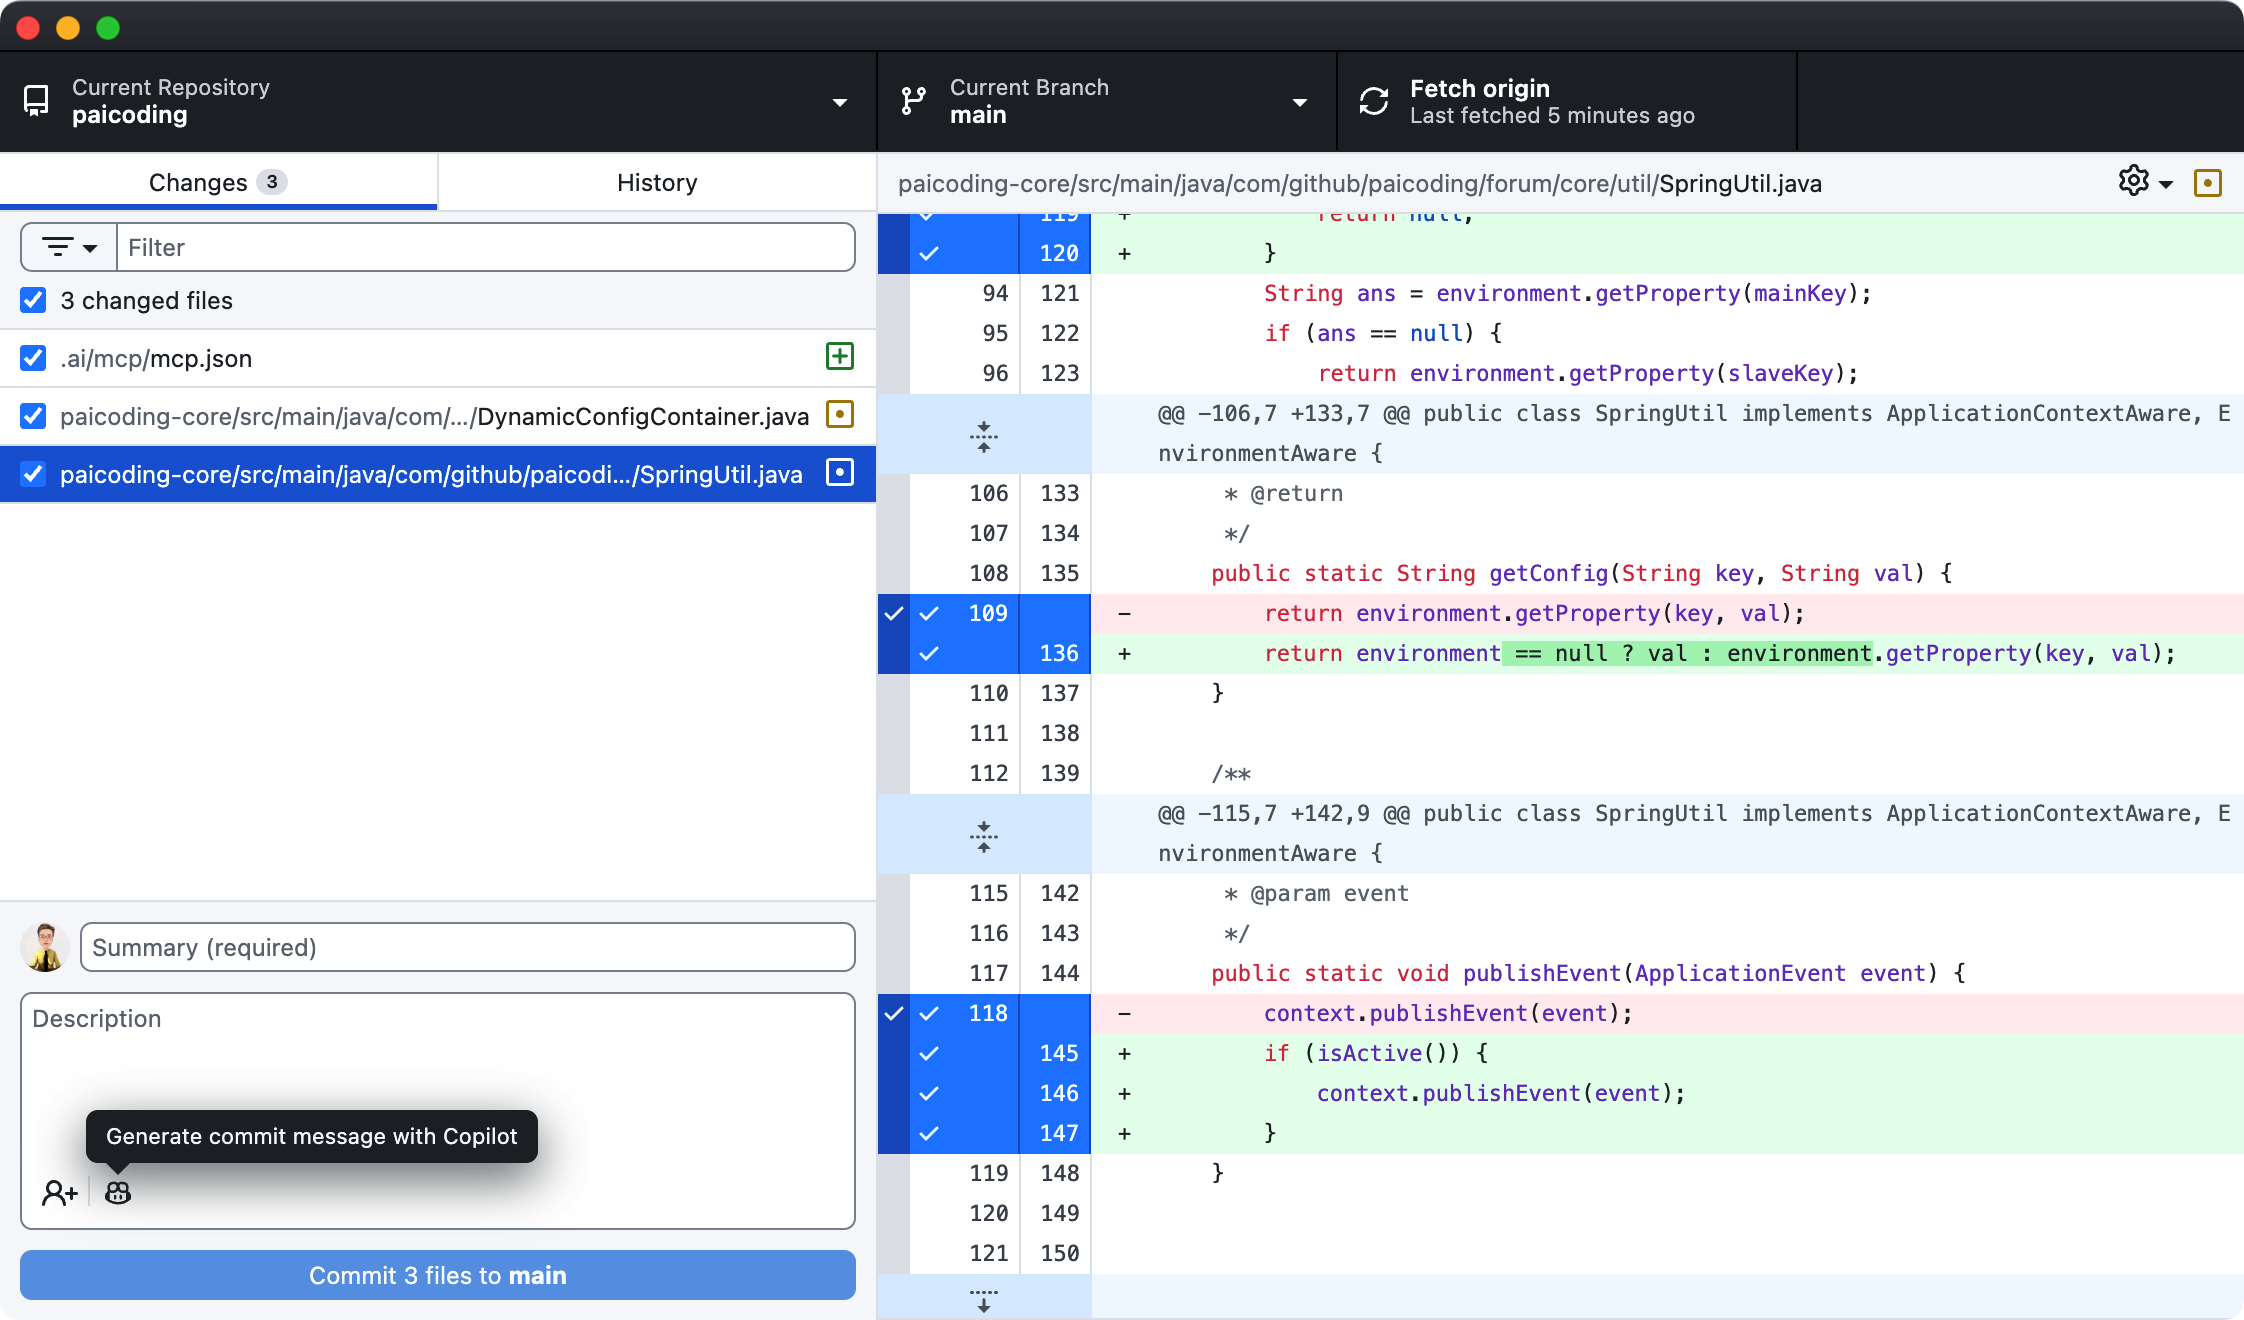
Task: Uncheck the mcp.json file checkbox
Action: click(x=34, y=358)
